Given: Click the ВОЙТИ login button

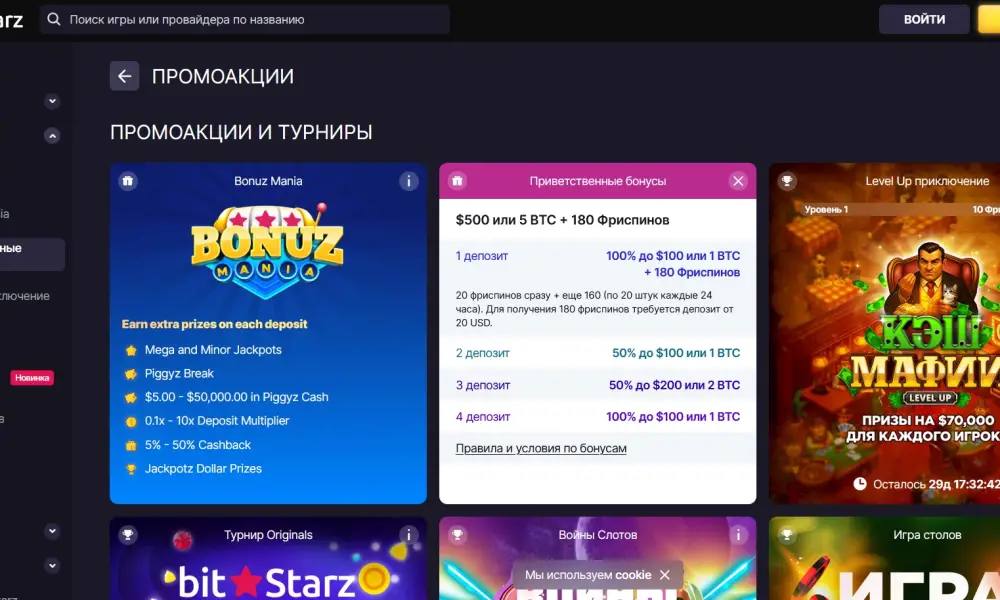Looking at the screenshot, I should click(924, 20).
